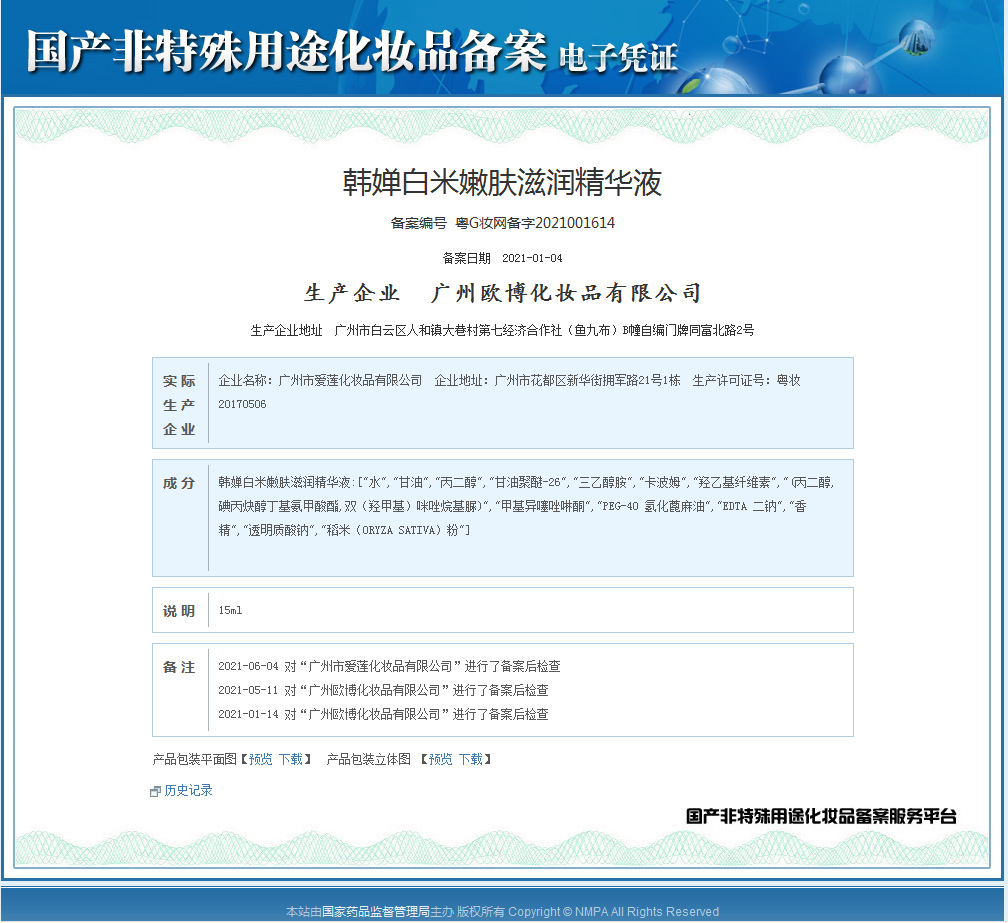The height and width of the screenshot is (923, 1008).
Task: Click the 生产企业地址 address line
Action: 502,330
